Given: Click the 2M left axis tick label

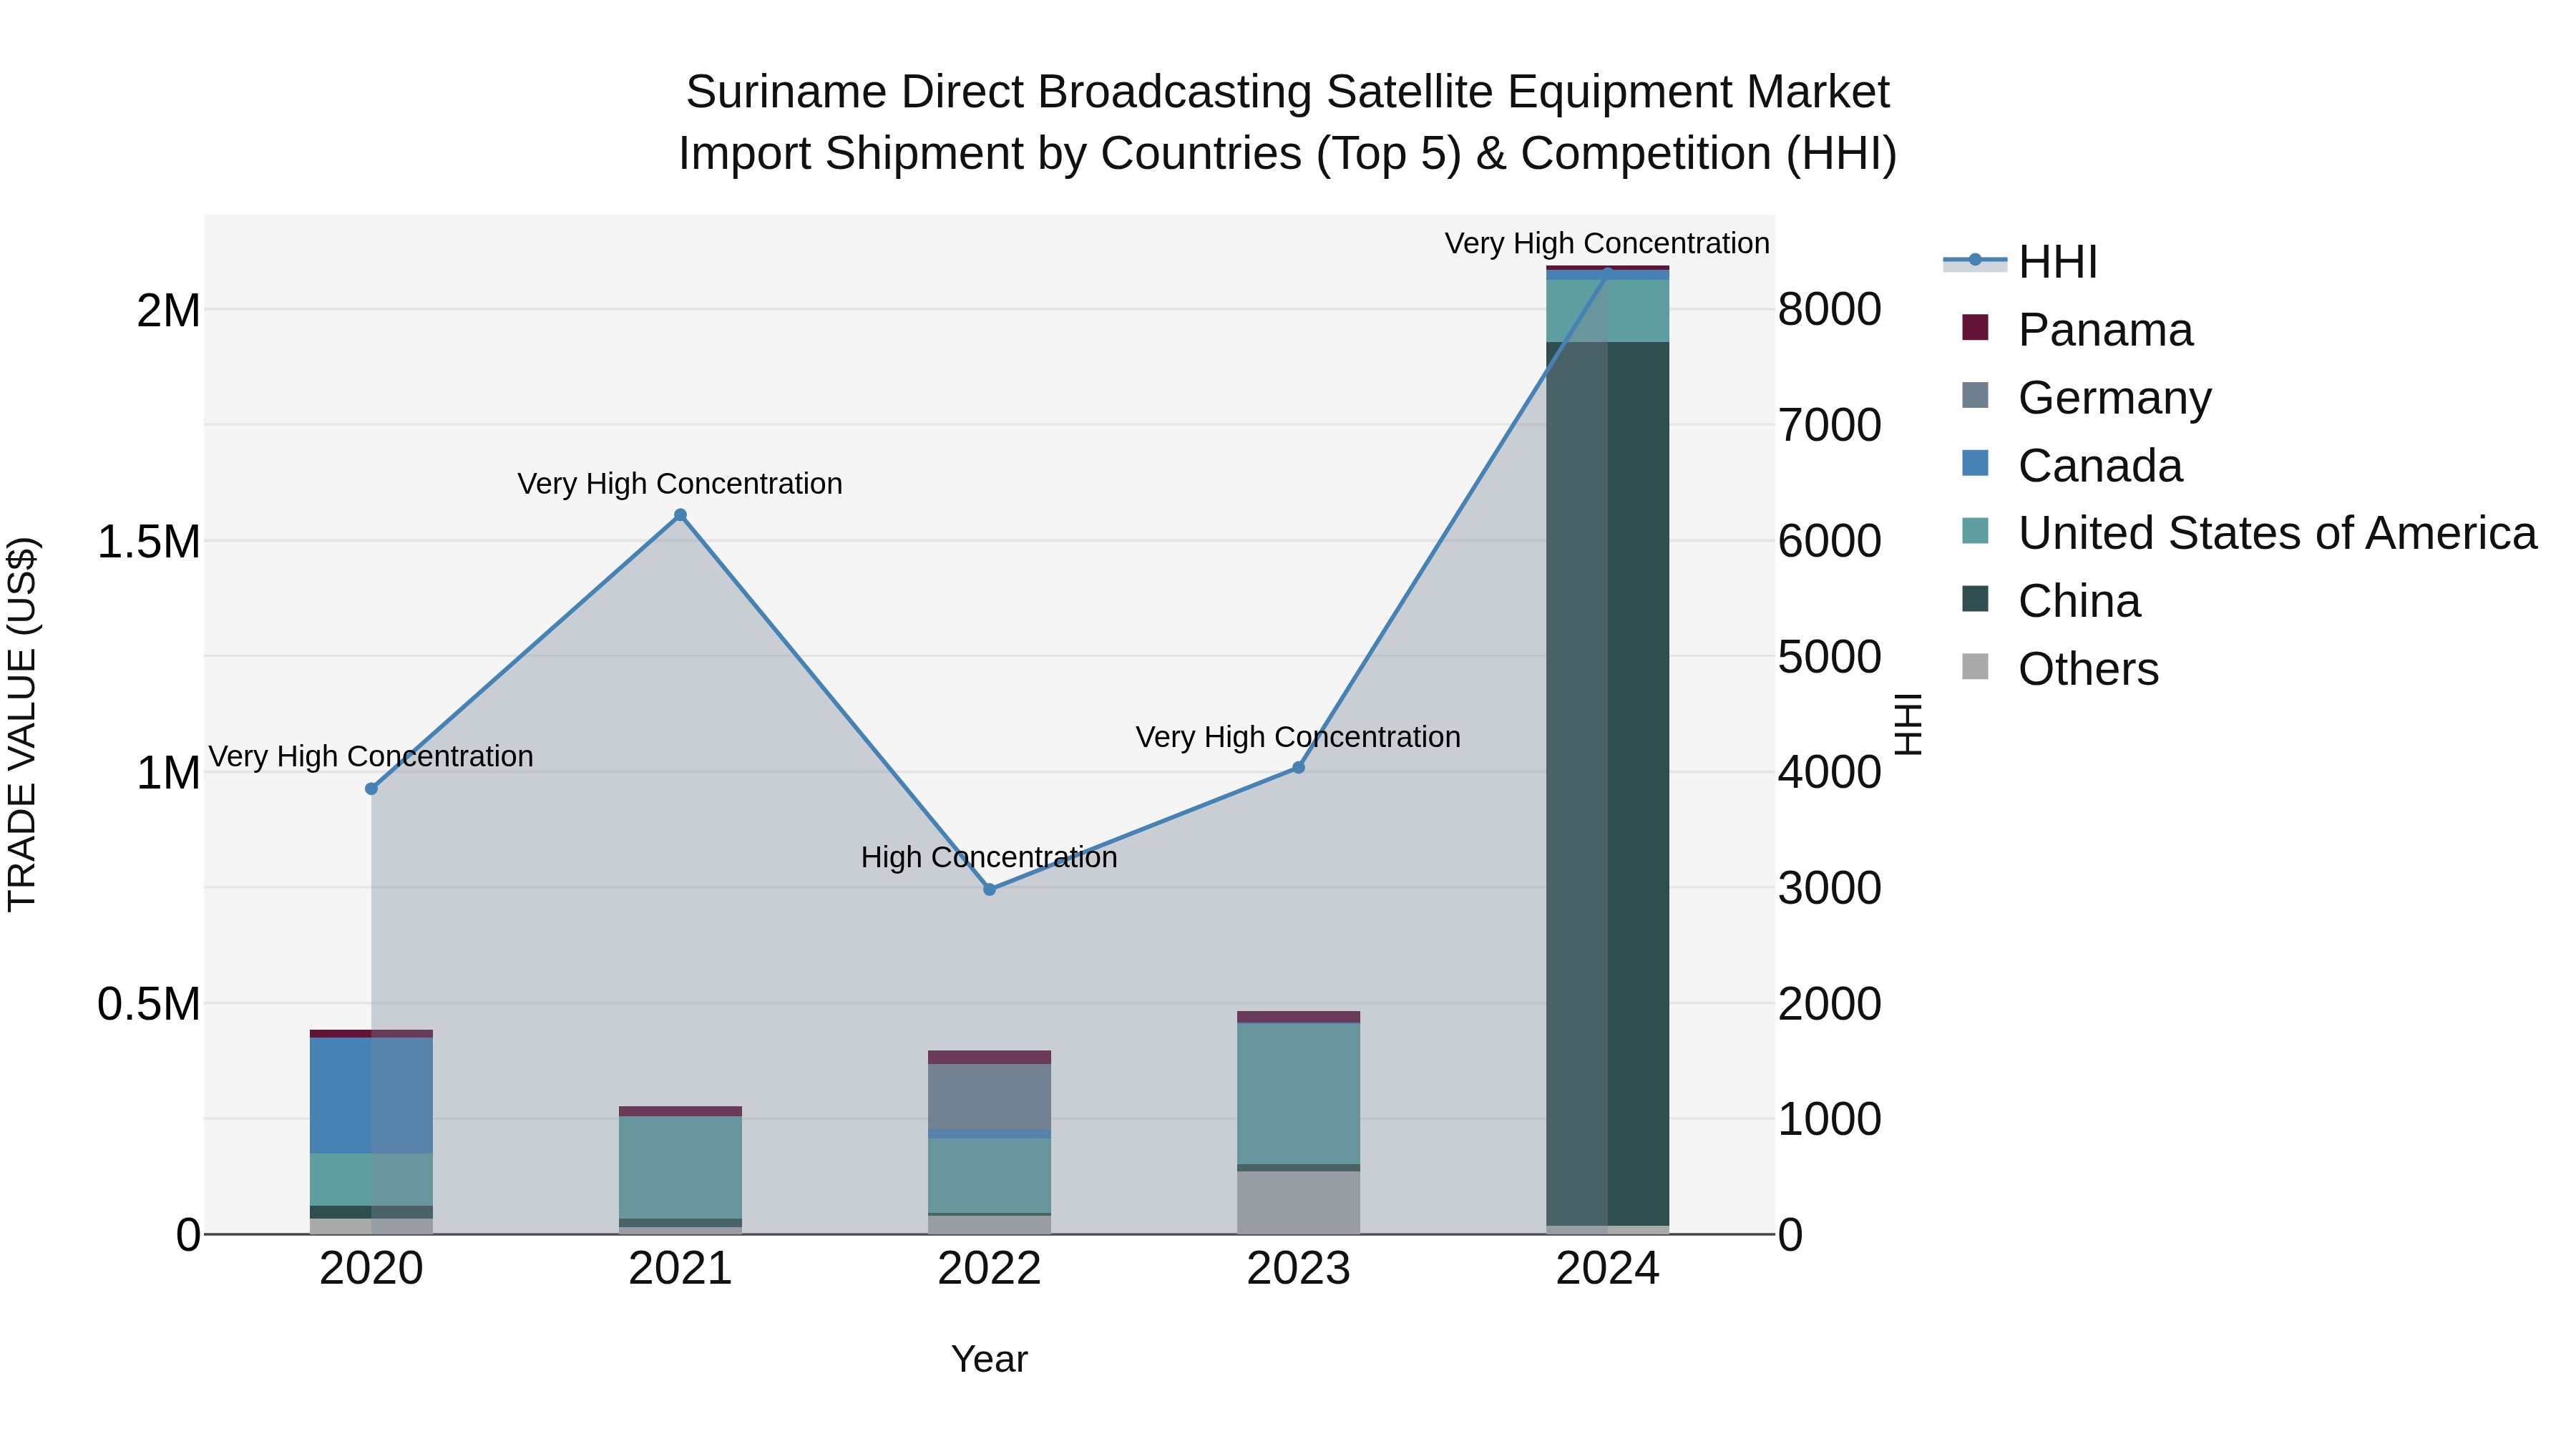Looking at the screenshot, I should pos(169,310).
